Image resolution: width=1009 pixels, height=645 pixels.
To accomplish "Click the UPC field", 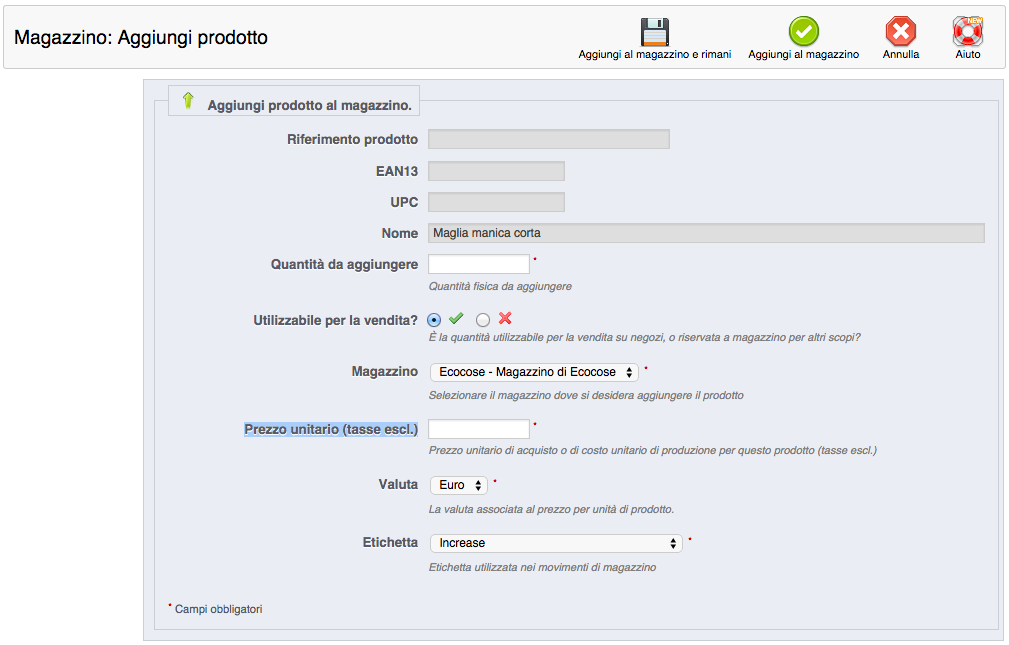I will pyautogui.click(x=496, y=202).
